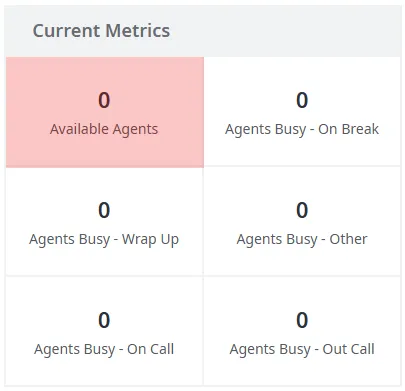This screenshot has width=405, height=391.
Task: Open the Agents Busy - Other label
Action: click(x=302, y=239)
